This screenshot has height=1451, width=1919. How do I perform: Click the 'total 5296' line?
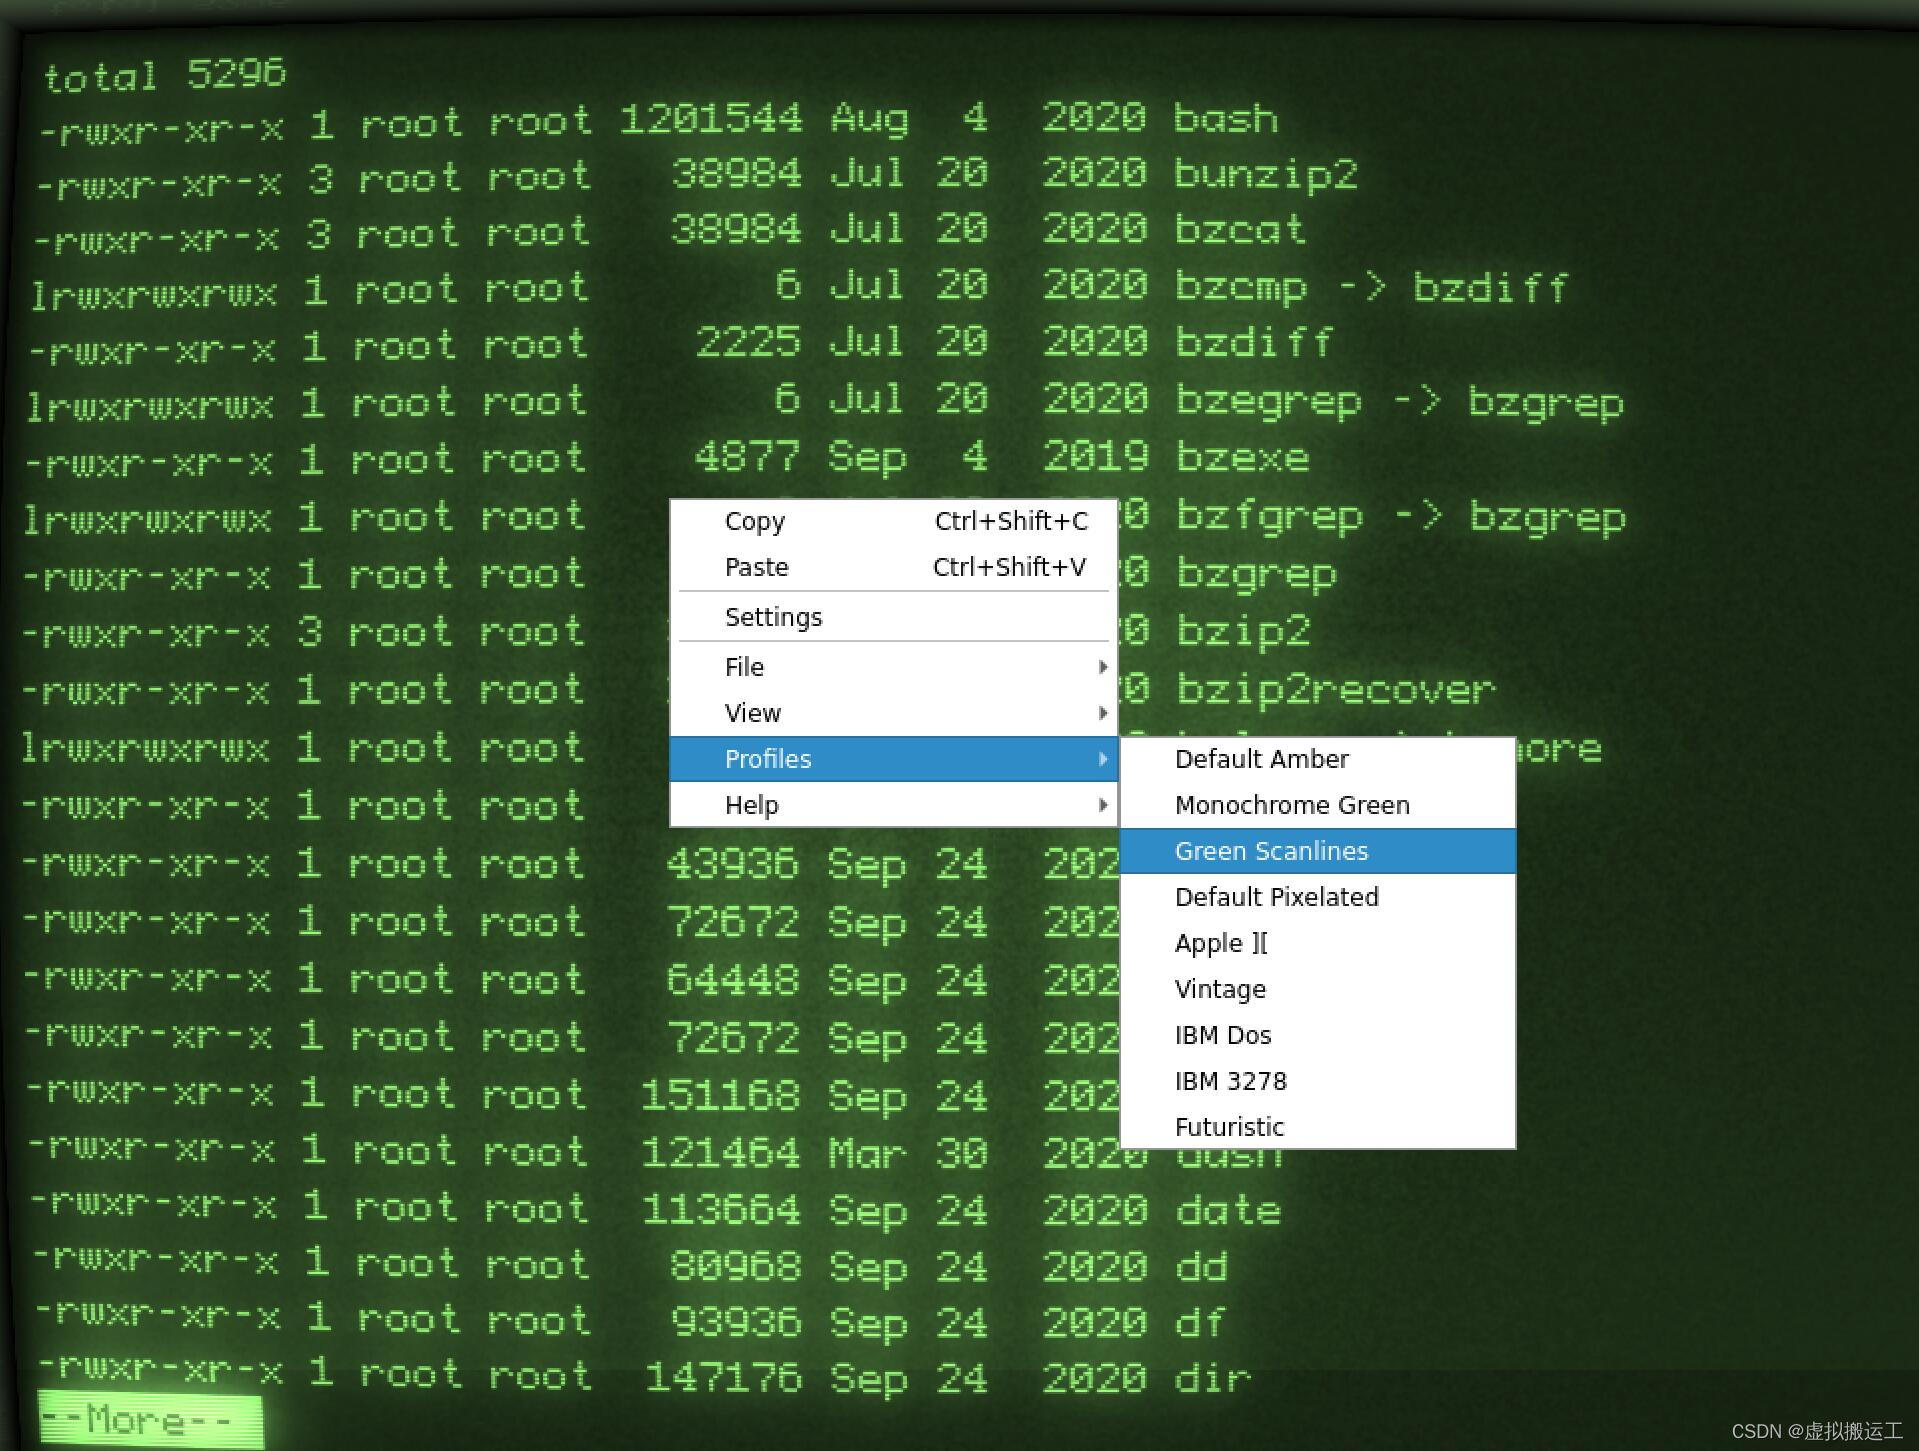tap(165, 75)
